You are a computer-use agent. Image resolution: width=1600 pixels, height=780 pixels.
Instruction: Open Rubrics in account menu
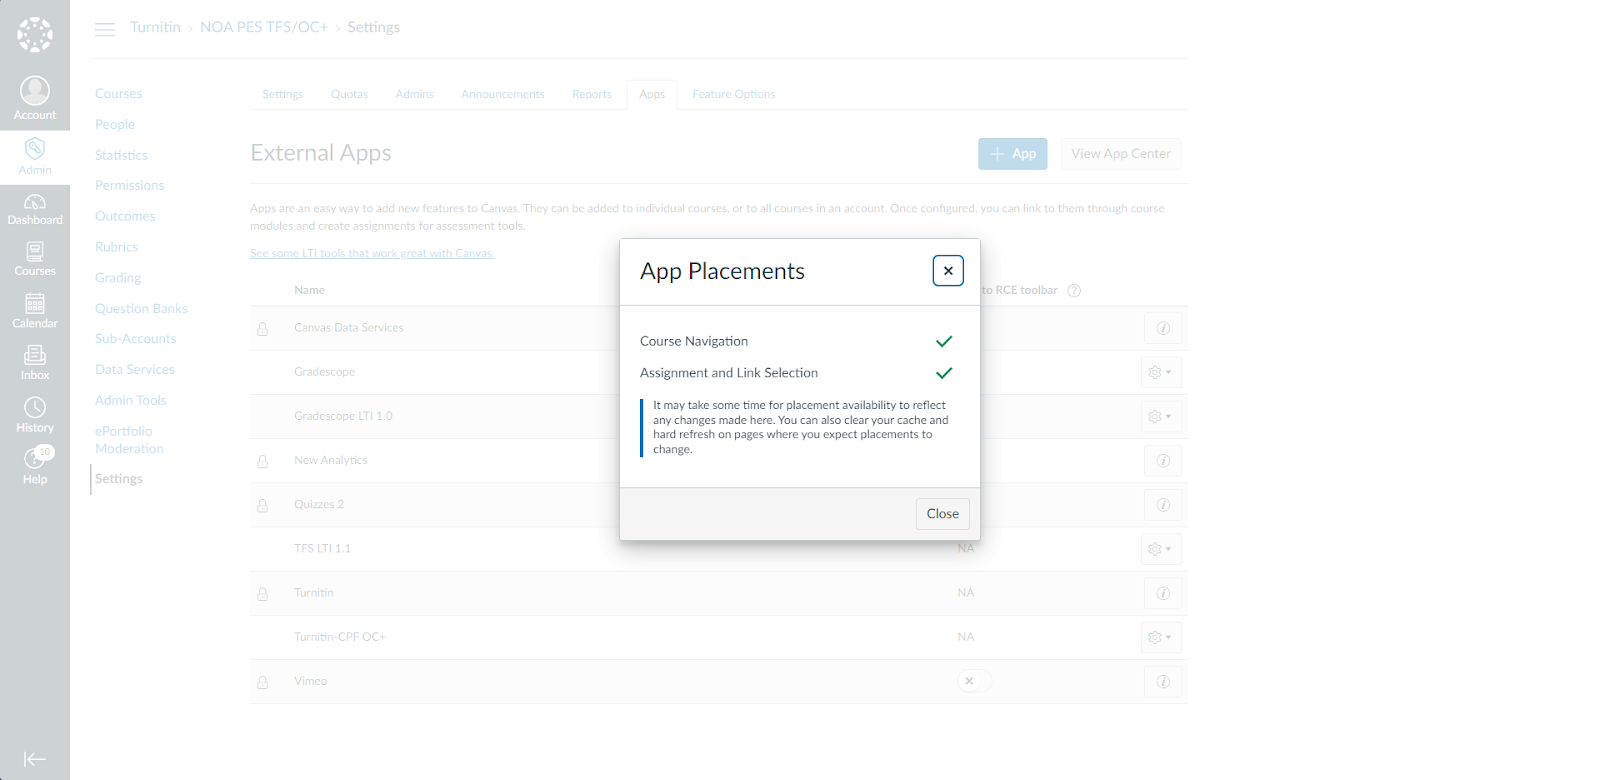pyautogui.click(x=116, y=247)
